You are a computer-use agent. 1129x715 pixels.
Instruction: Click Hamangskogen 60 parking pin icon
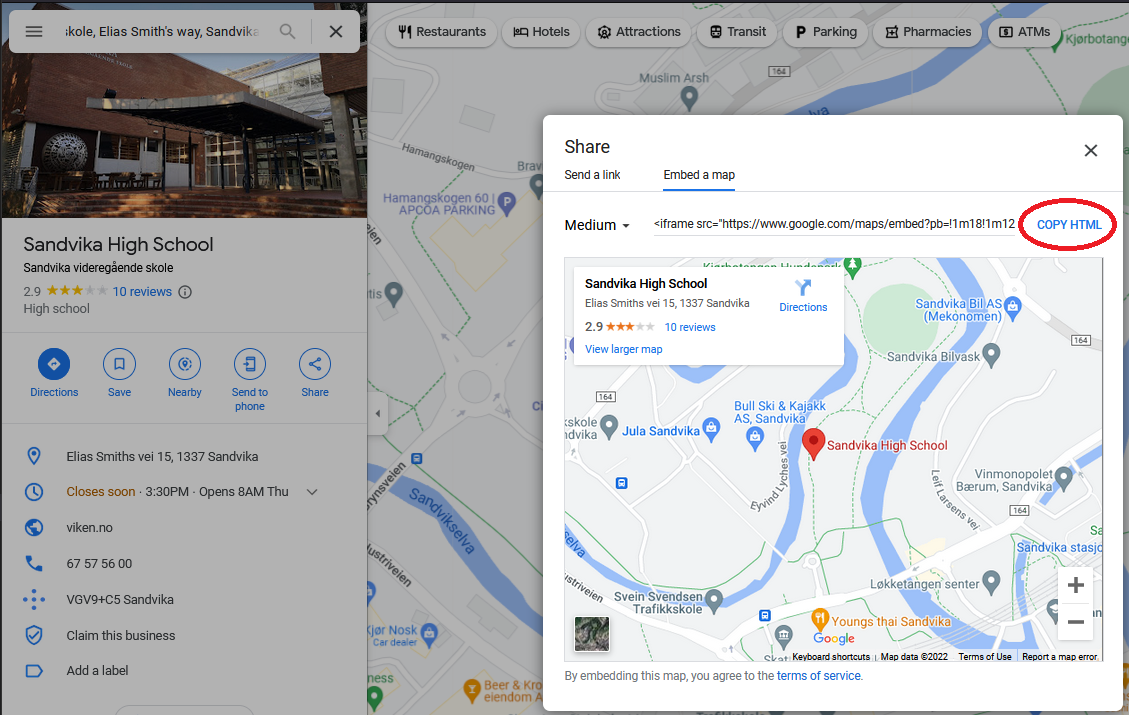[x=507, y=204]
